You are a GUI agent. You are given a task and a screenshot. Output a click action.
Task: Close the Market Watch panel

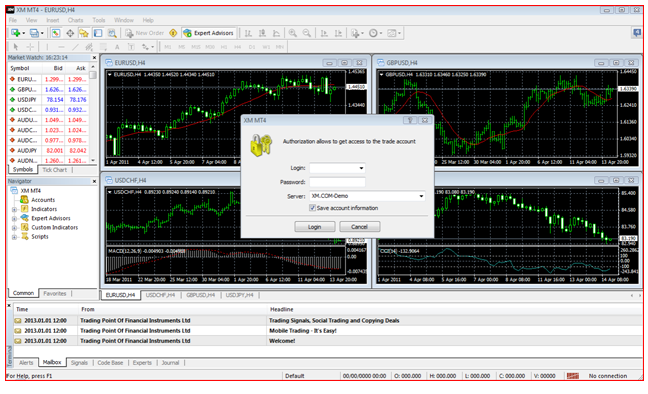click(x=94, y=58)
